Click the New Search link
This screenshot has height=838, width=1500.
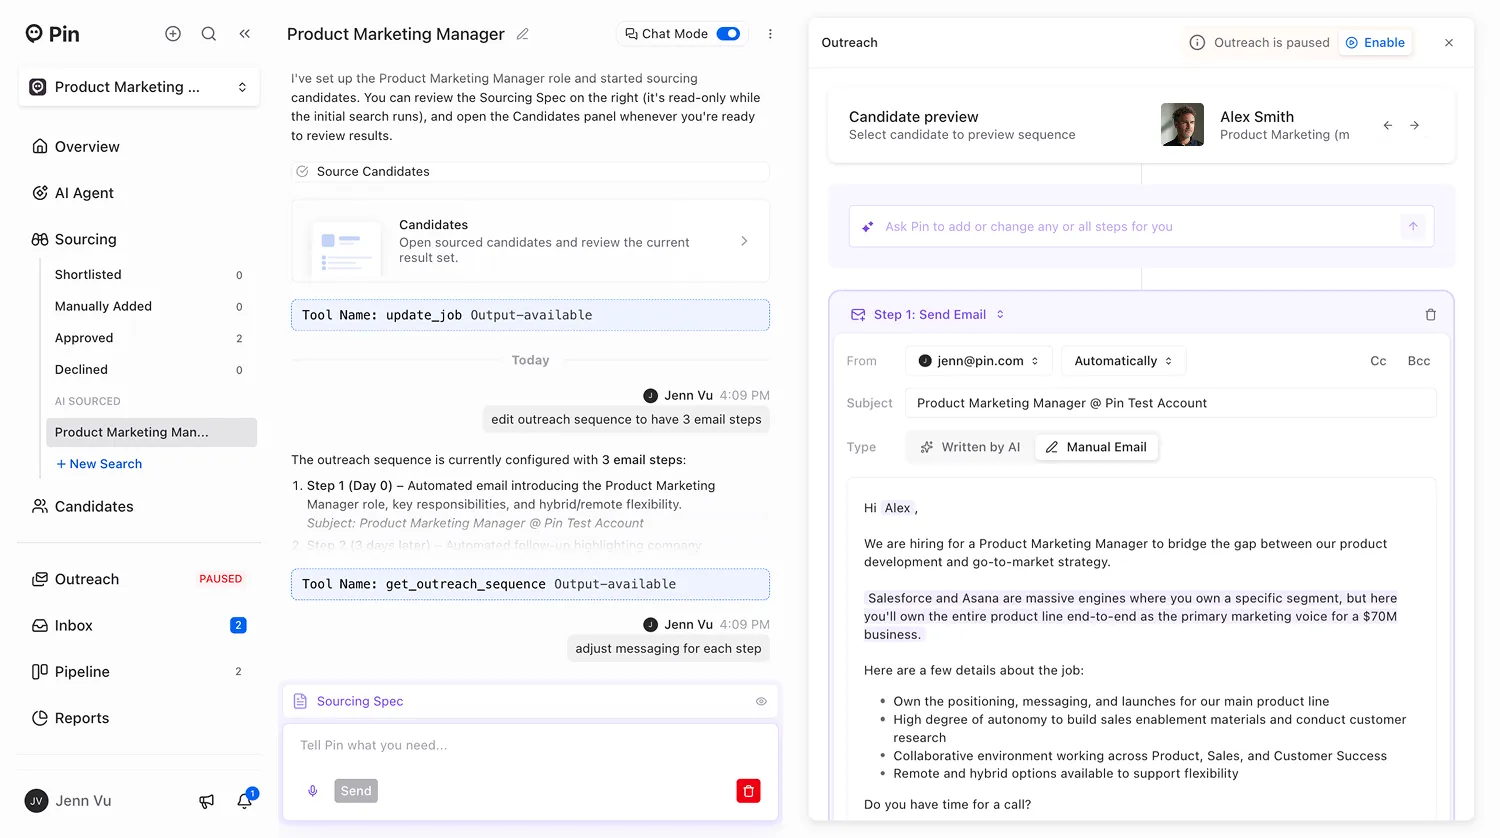[99, 464]
